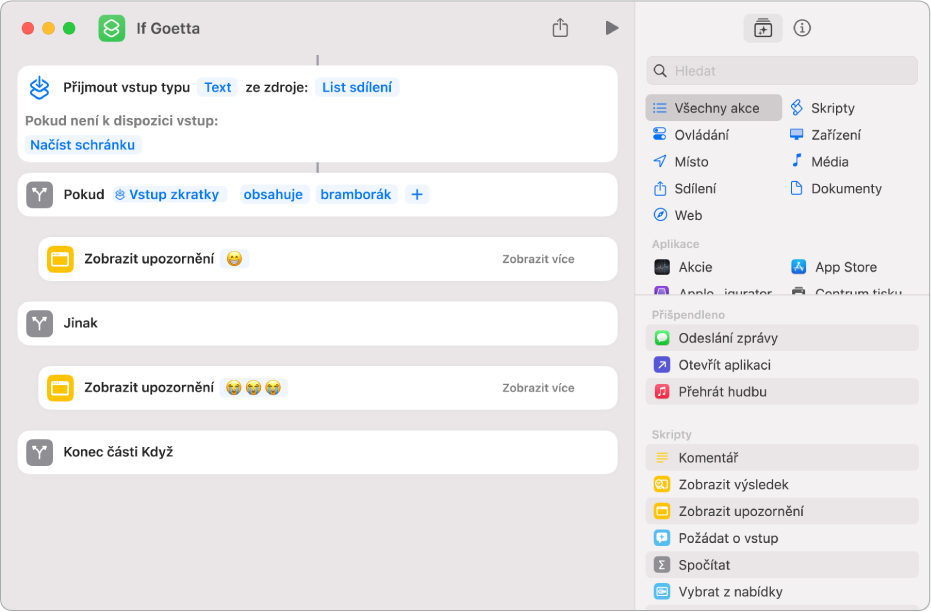Edit the grinning emoji alert text
This screenshot has width=931, height=612.
point(235,259)
